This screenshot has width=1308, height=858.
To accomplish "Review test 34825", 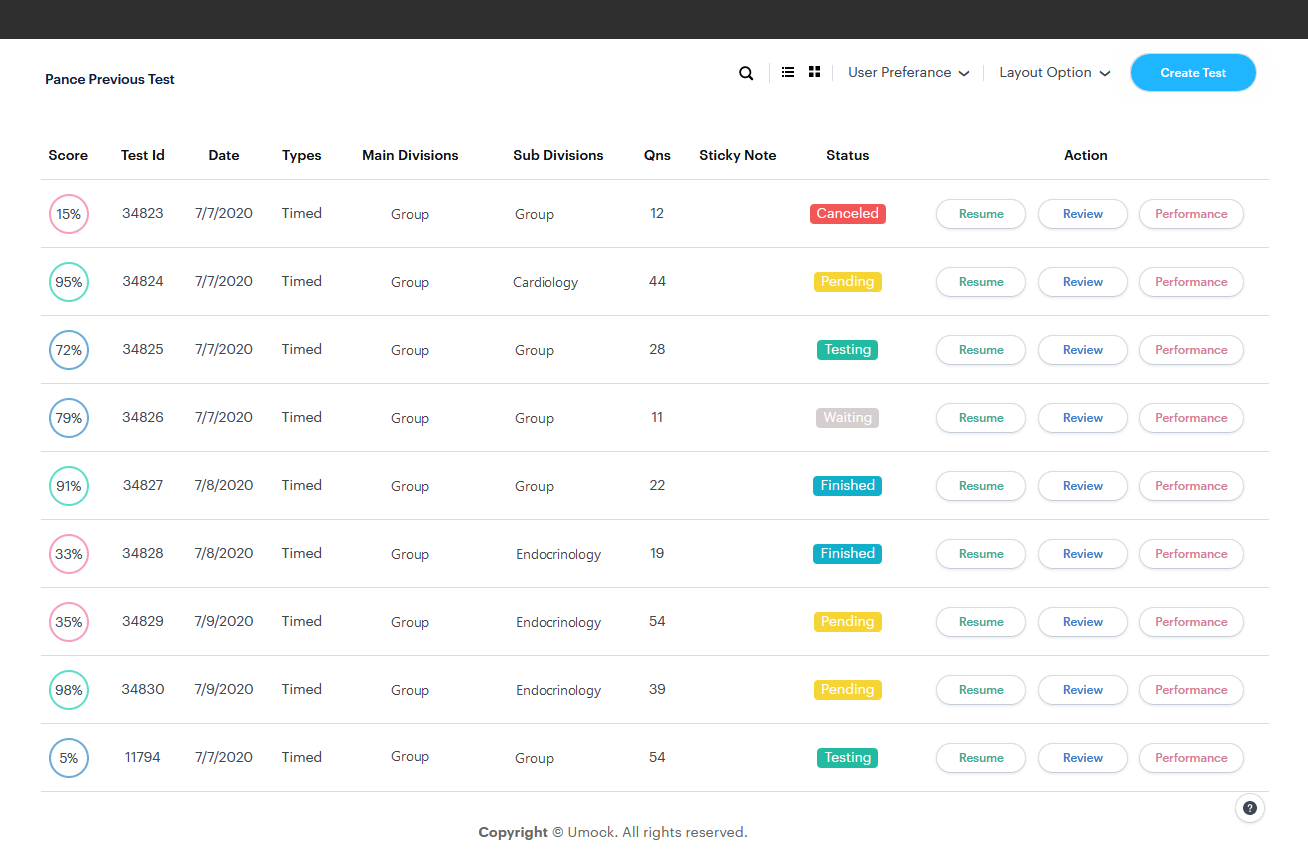I will [x=1083, y=350].
